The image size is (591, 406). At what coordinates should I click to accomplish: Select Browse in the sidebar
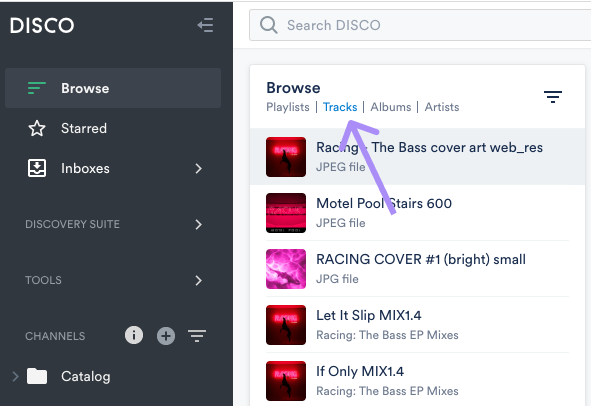coord(113,88)
